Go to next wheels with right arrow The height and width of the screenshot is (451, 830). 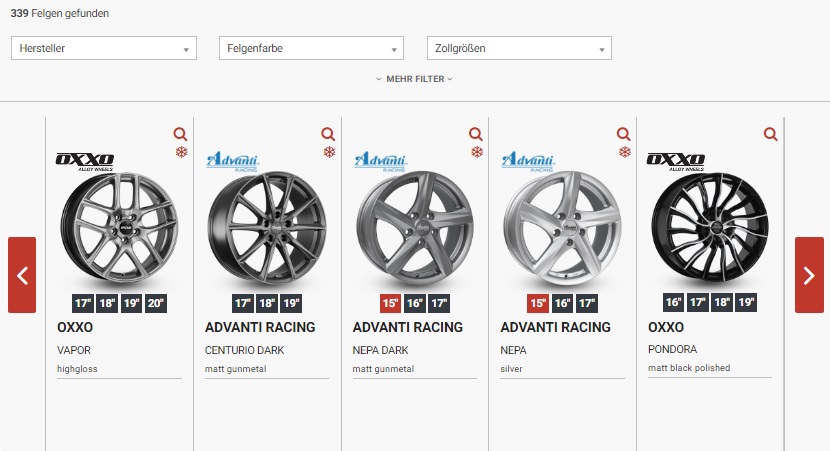(x=809, y=275)
